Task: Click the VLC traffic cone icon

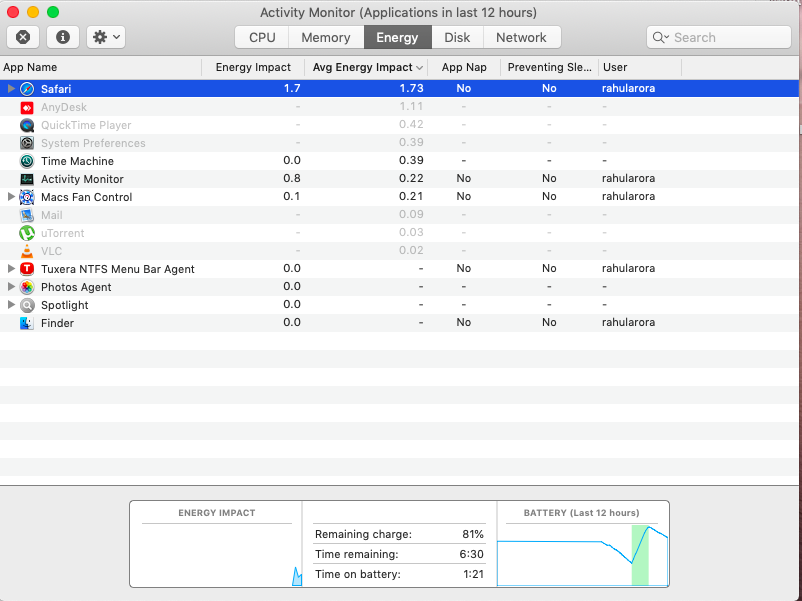Action: [27, 251]
